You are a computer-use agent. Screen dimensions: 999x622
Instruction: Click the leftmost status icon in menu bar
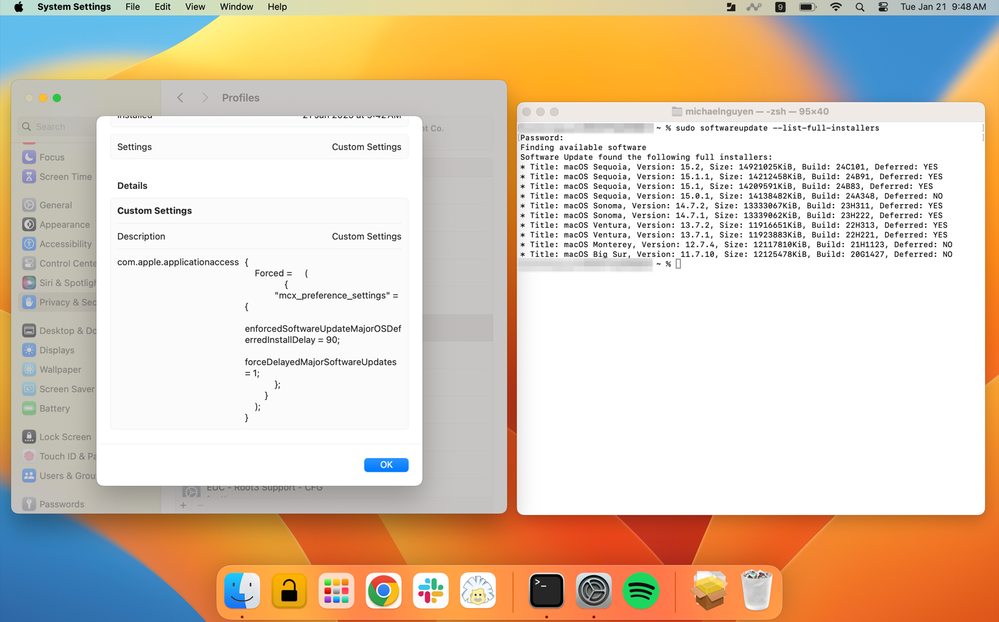[731, 7]
